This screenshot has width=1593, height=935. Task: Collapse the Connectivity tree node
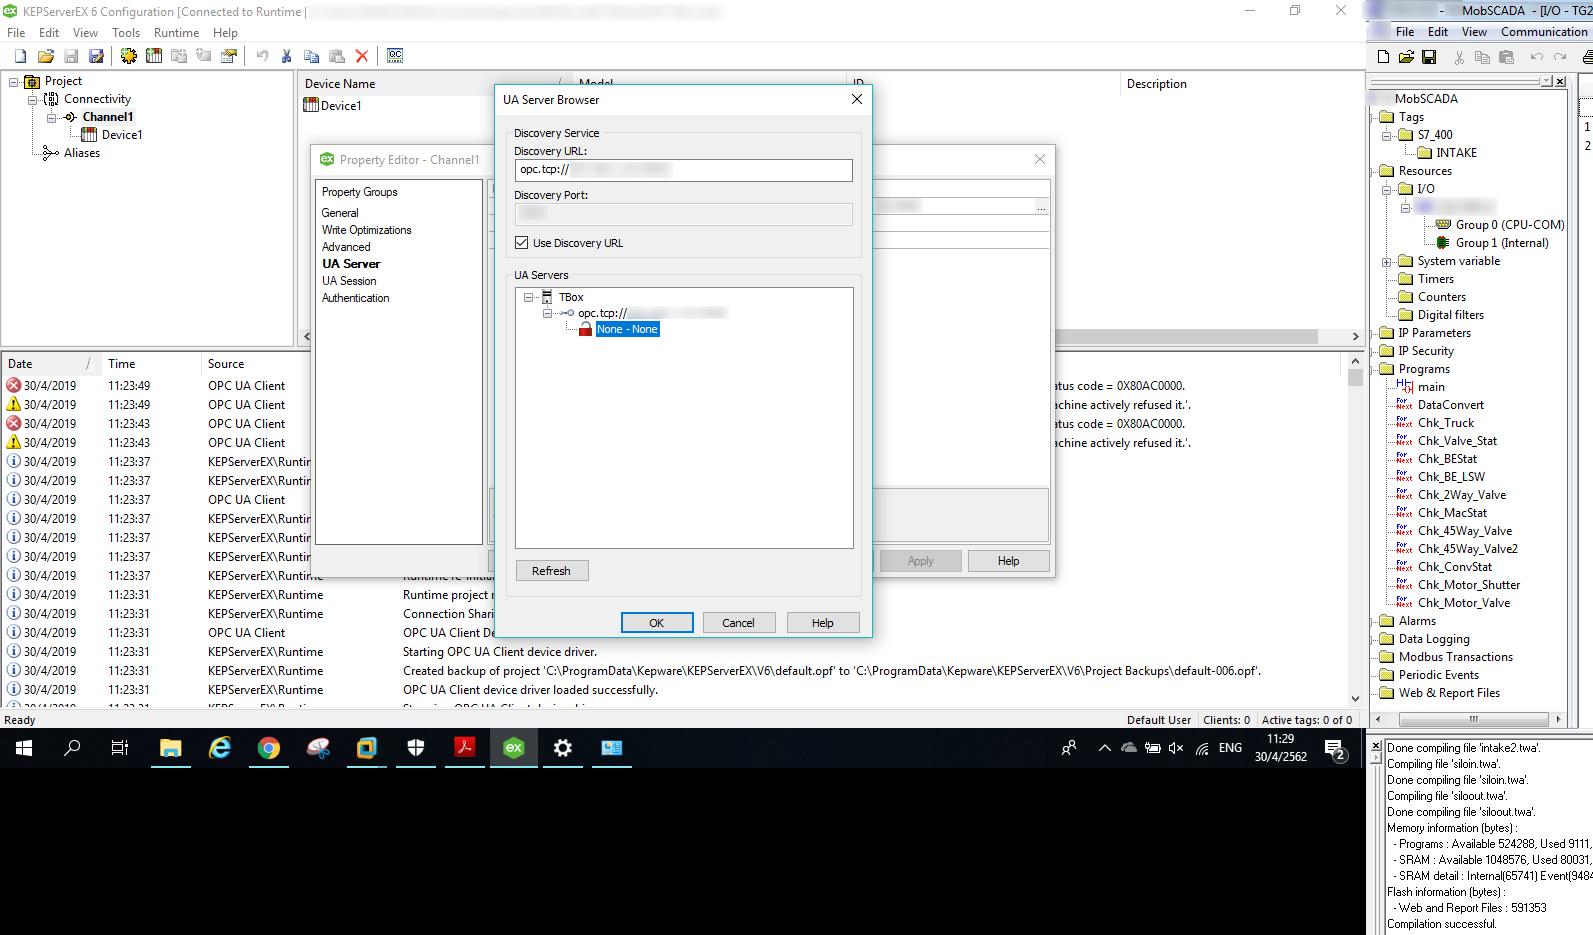click(x=33, y=99)
